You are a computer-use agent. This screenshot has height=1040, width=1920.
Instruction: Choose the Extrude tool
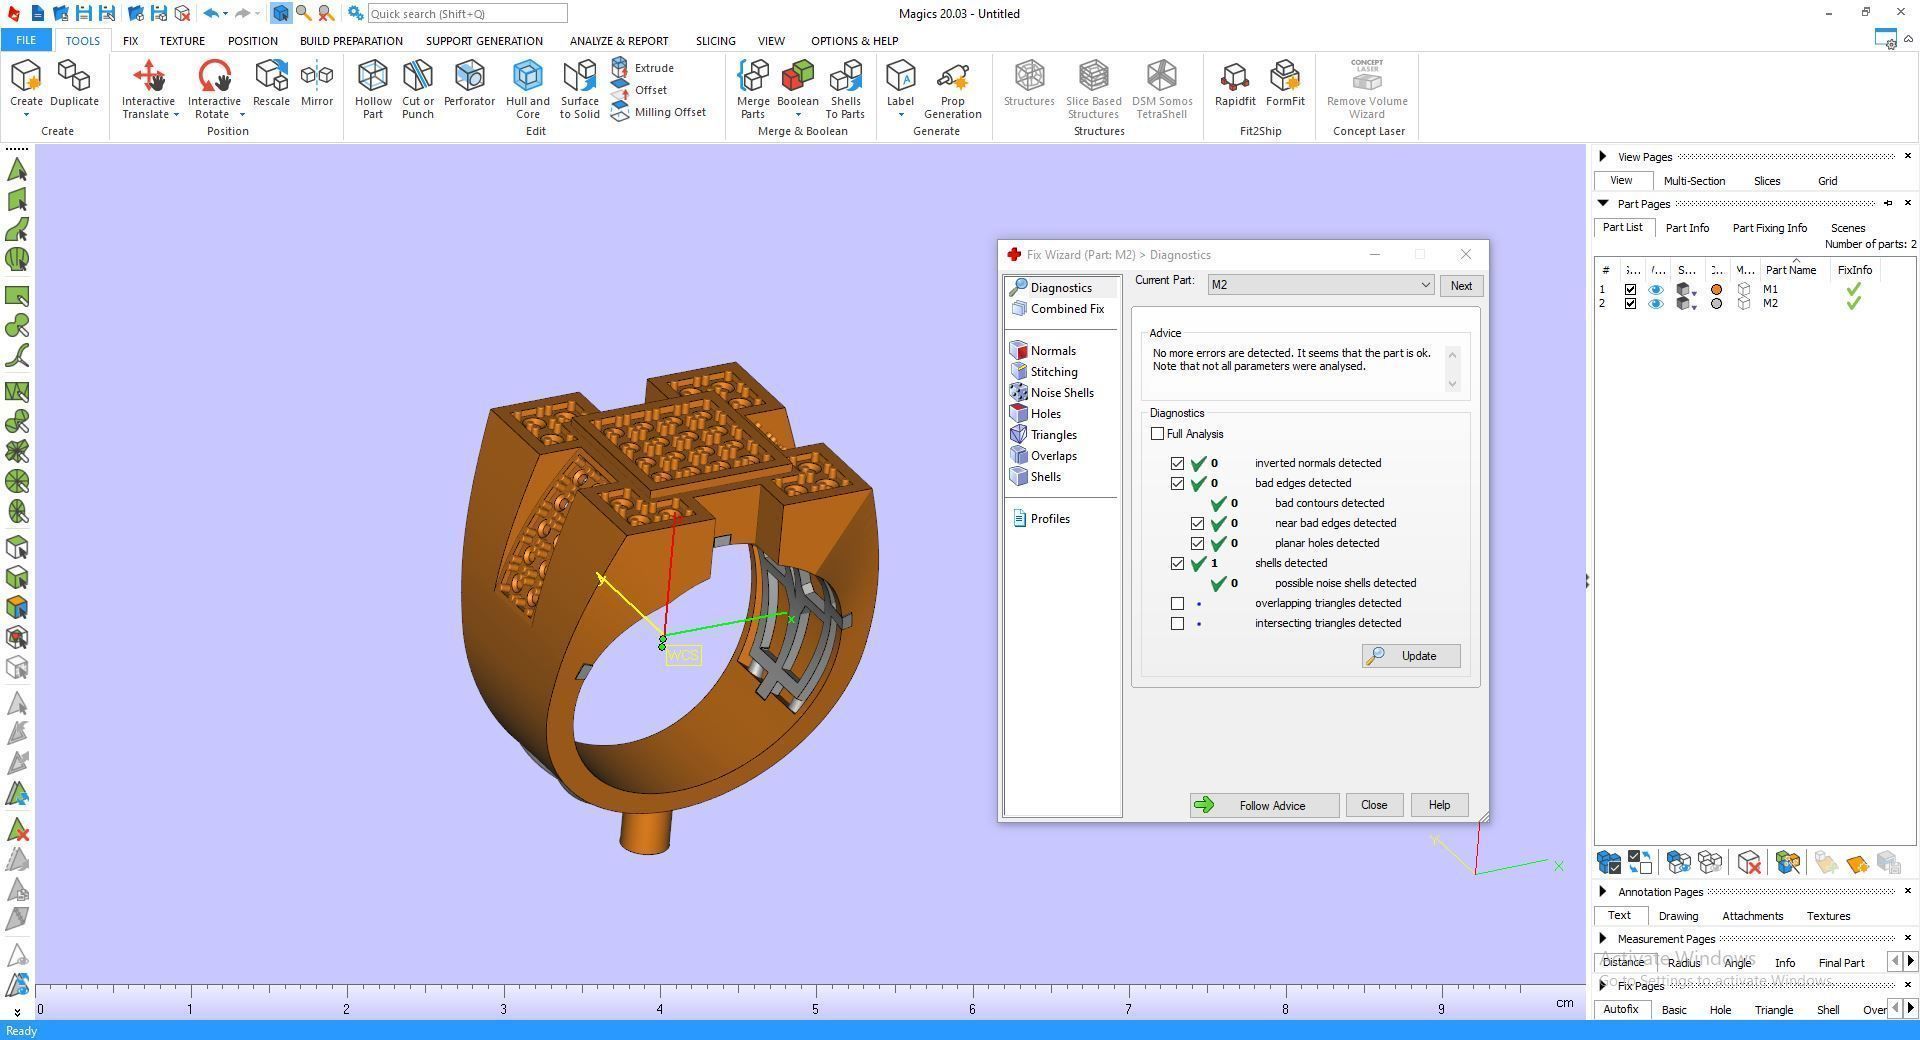(x=643, y=68)
